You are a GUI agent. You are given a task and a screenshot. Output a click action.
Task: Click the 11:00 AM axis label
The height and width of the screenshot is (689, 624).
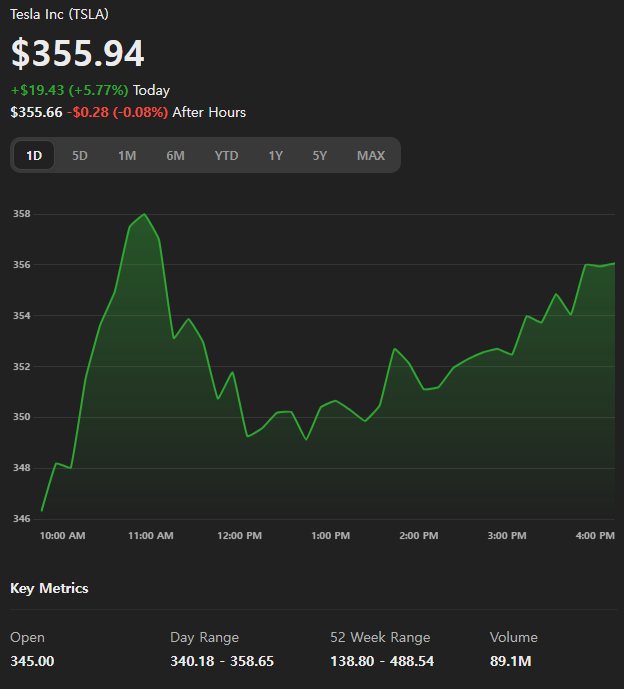tap(151, 536)
